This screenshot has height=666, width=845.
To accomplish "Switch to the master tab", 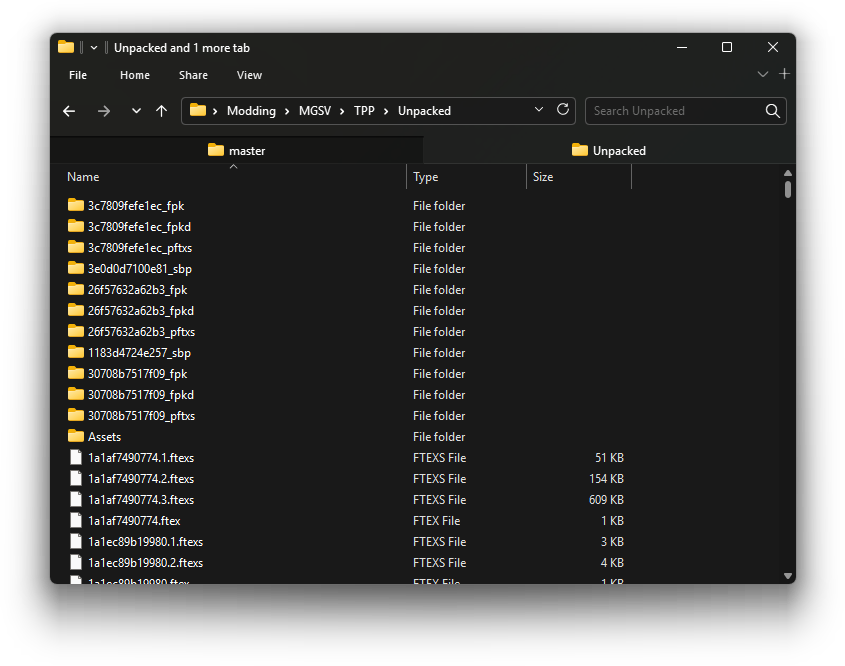I will [237, 150].
